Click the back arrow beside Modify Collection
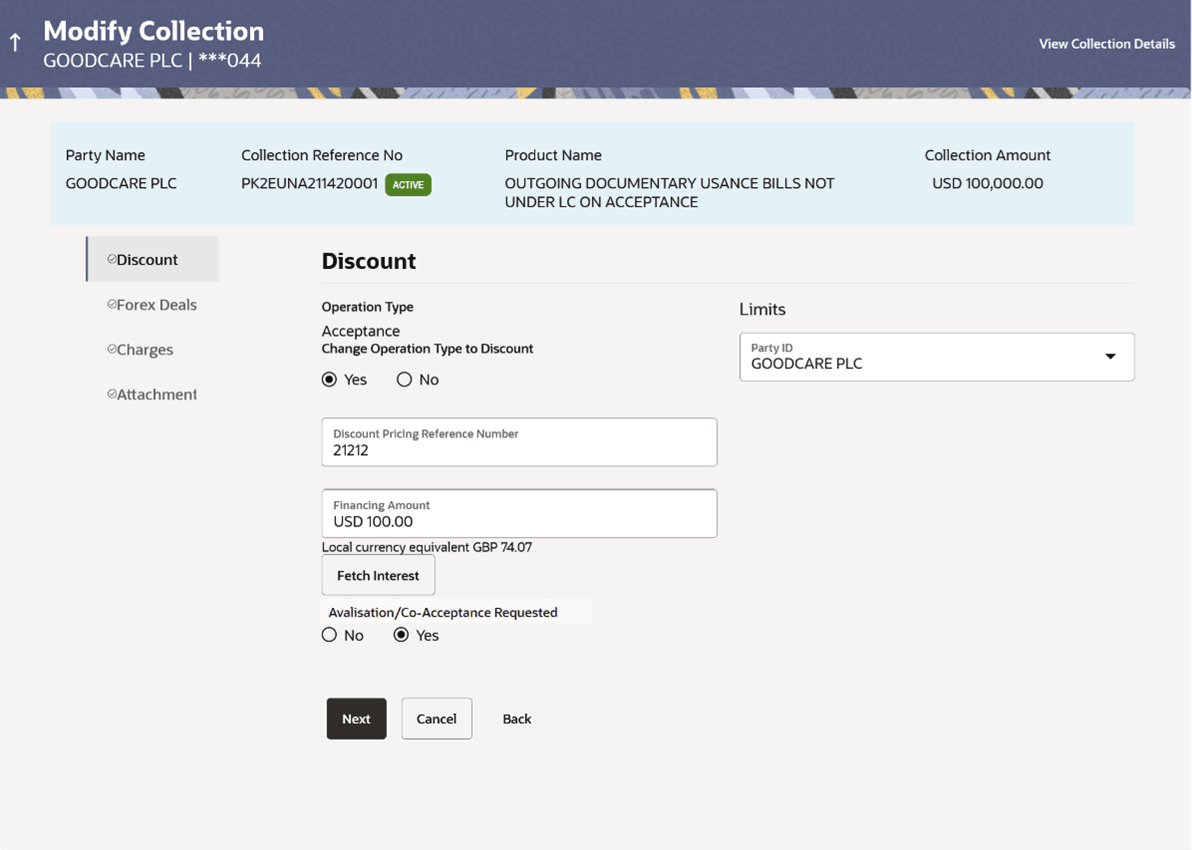 [x=15, y=43]
